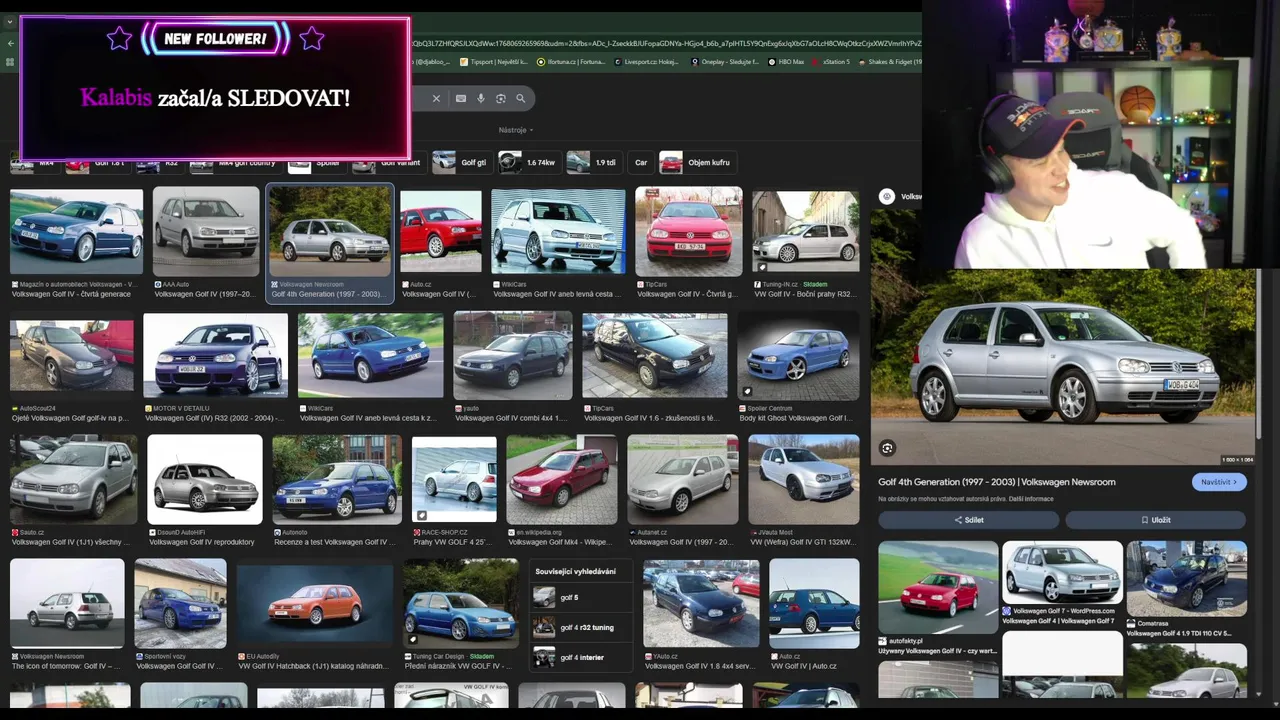Open Golf 4th Generation Volkswagen Newsroom title
The height and width of the screenshot is (720, 1280).
click(x=997, y=482)
